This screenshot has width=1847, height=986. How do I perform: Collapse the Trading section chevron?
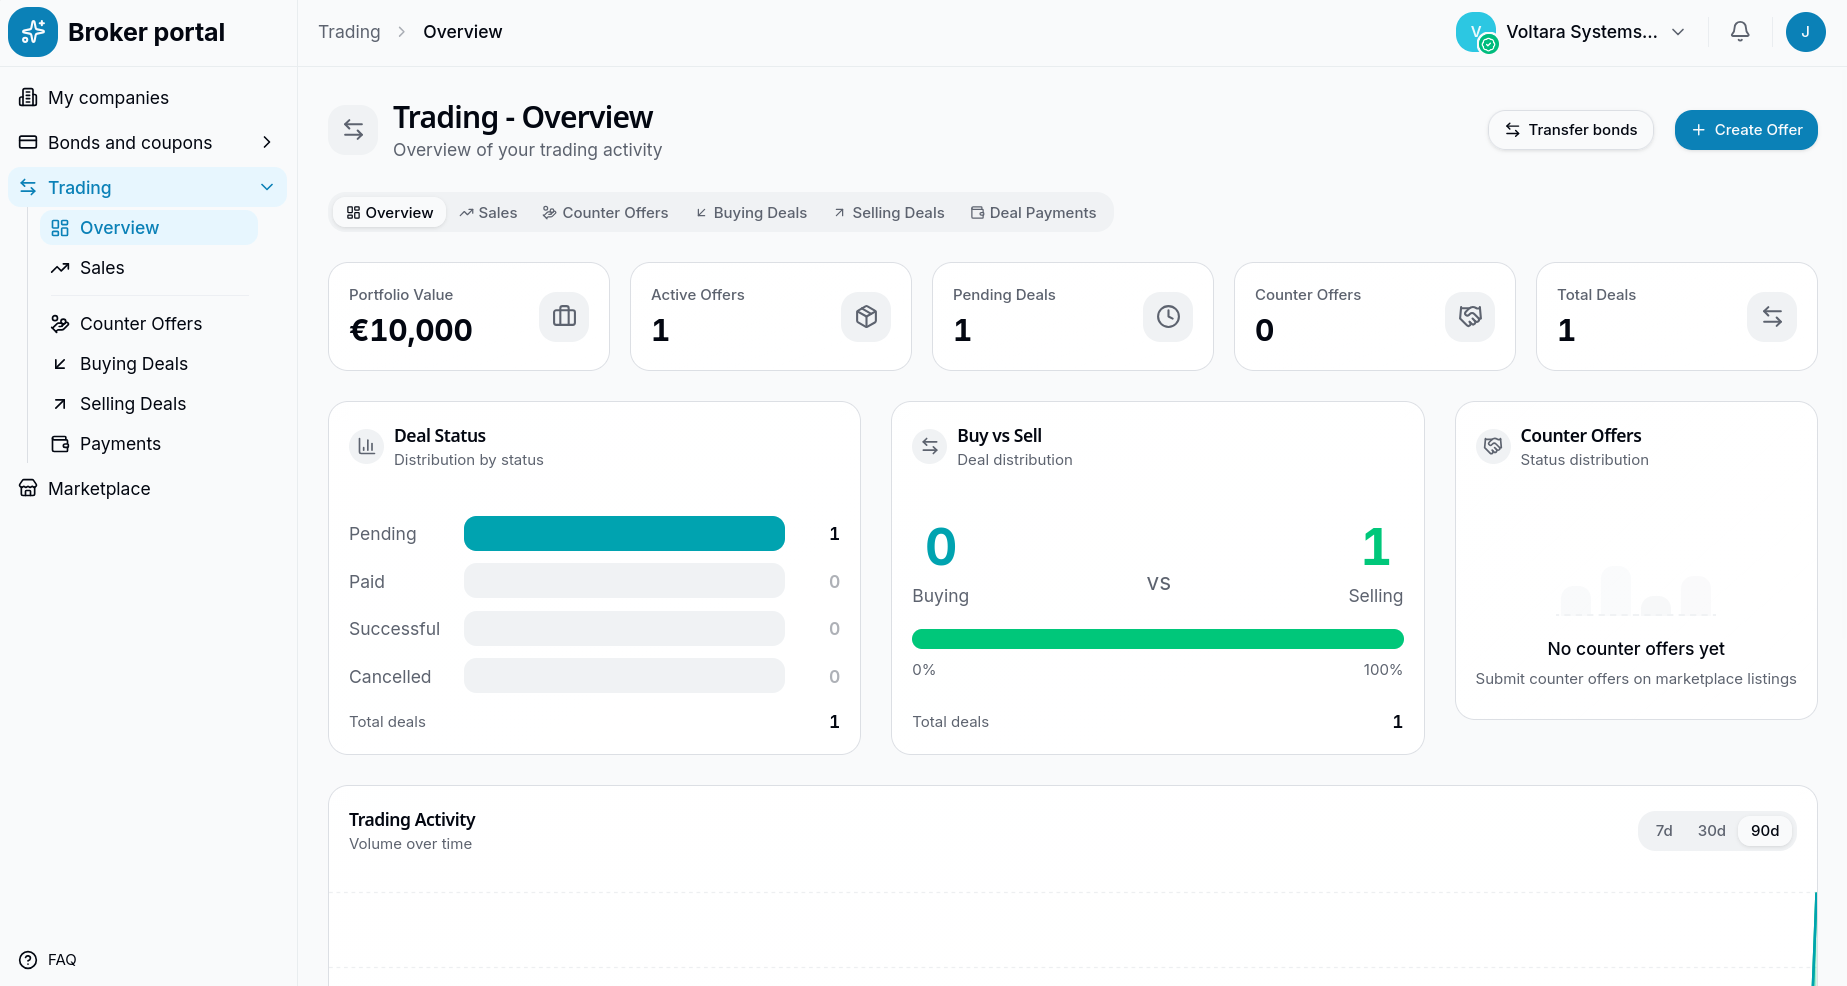(267, 187)
